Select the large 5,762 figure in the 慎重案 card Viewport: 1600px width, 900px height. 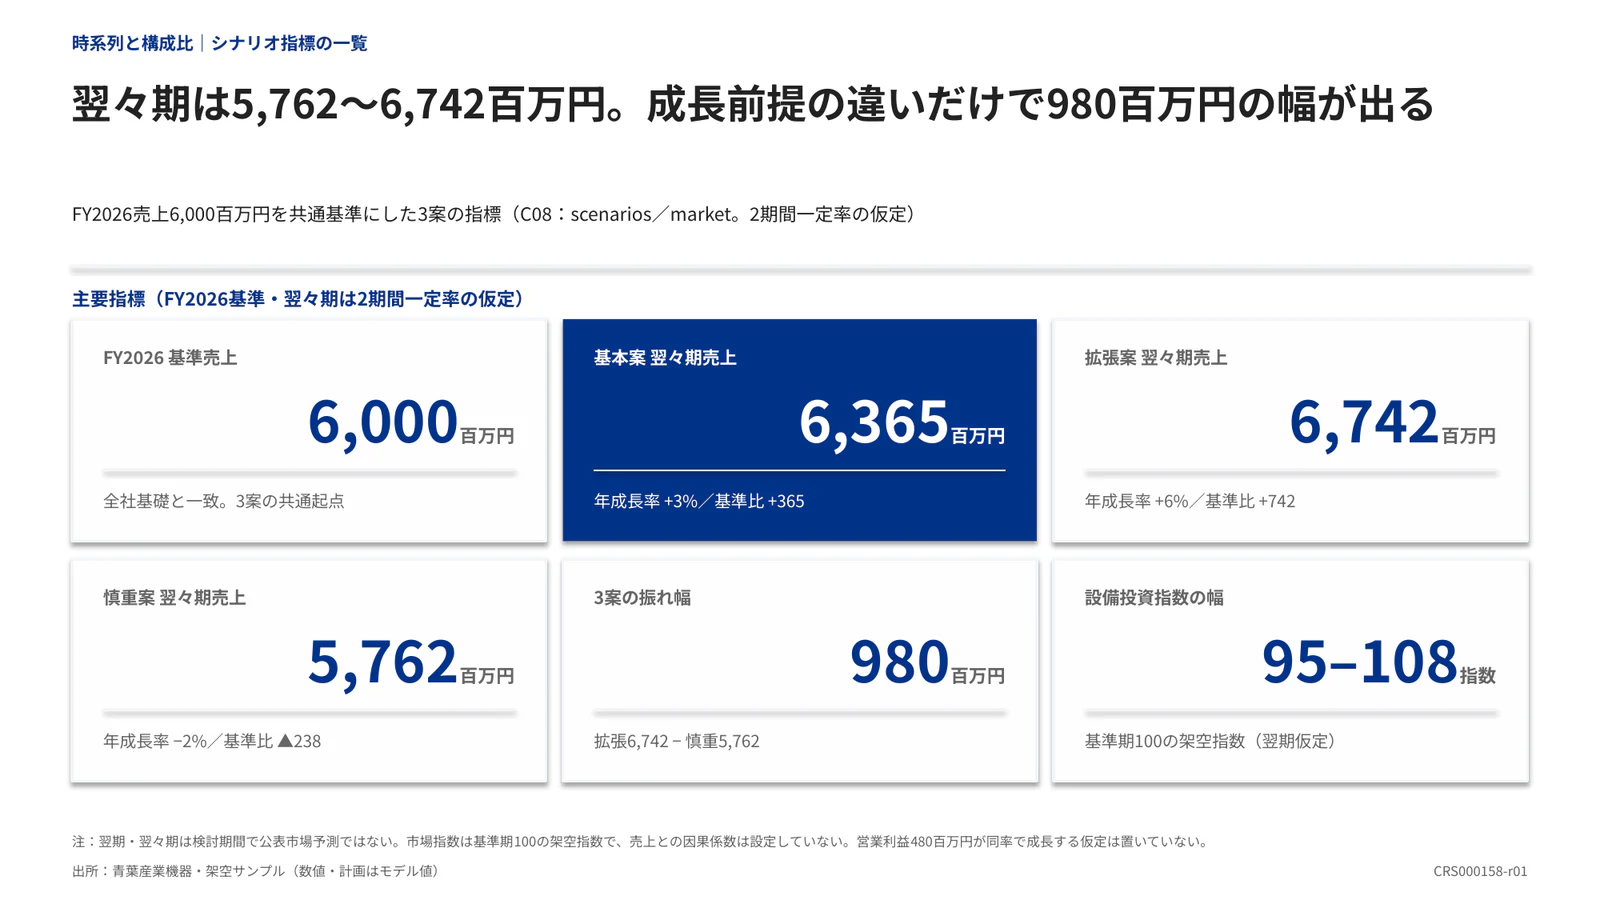click(x=383, y=661)
